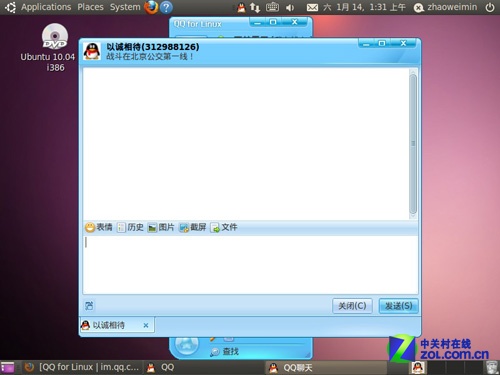Click the 关闭(C) close button
This screenshot has height=375, width=500.
pos(352,306)
